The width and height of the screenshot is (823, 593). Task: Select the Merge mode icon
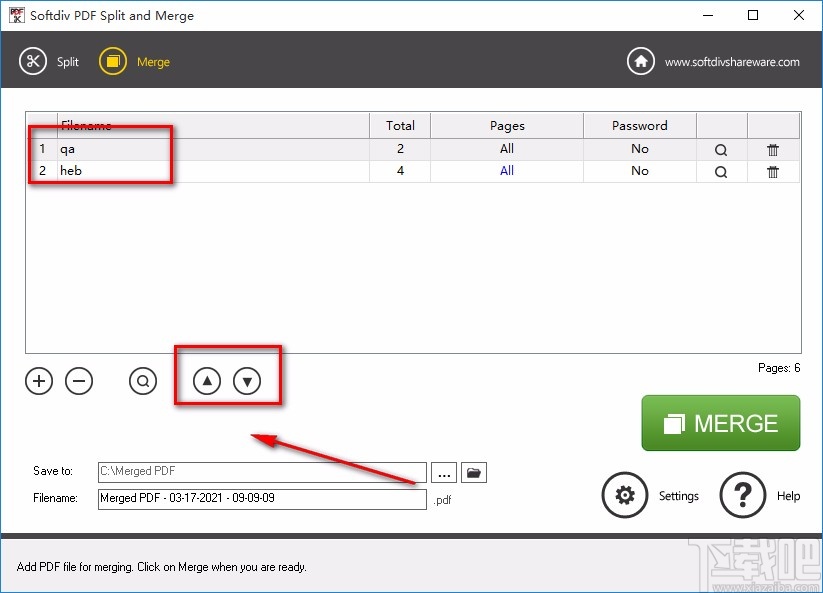point(113,61)
